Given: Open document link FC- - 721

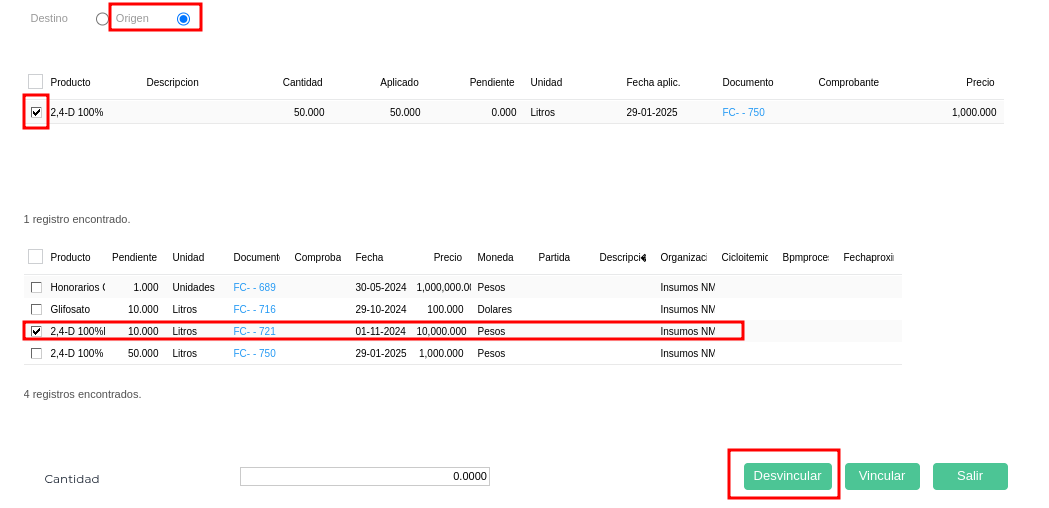Looking at the screenshot, I should click(254, 332).
